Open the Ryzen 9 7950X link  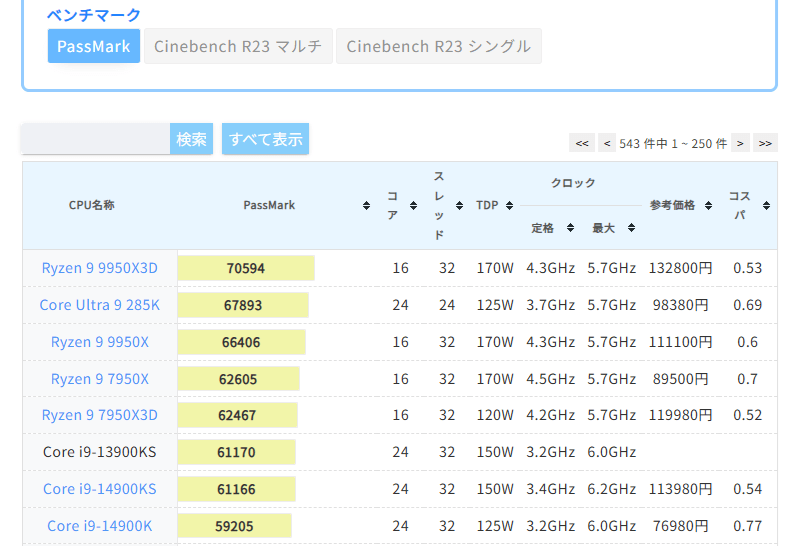(100, 379)
